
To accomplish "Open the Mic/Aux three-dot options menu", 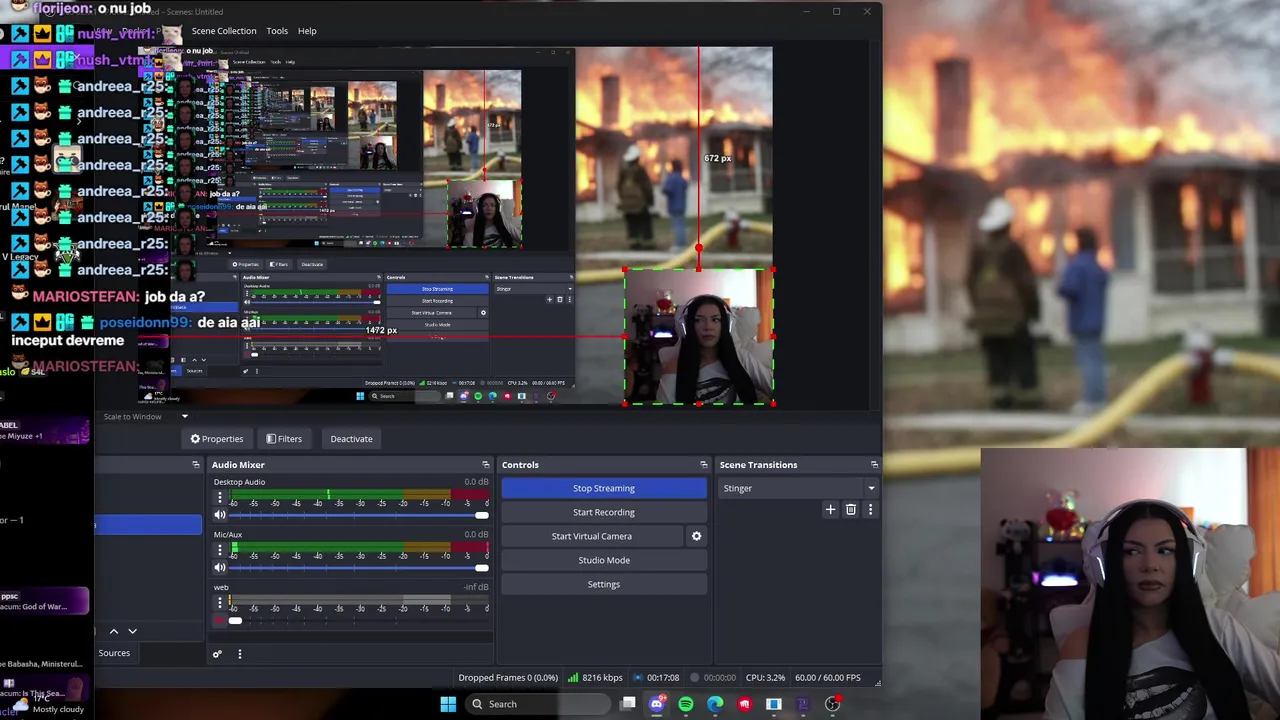I will point(220,549).
